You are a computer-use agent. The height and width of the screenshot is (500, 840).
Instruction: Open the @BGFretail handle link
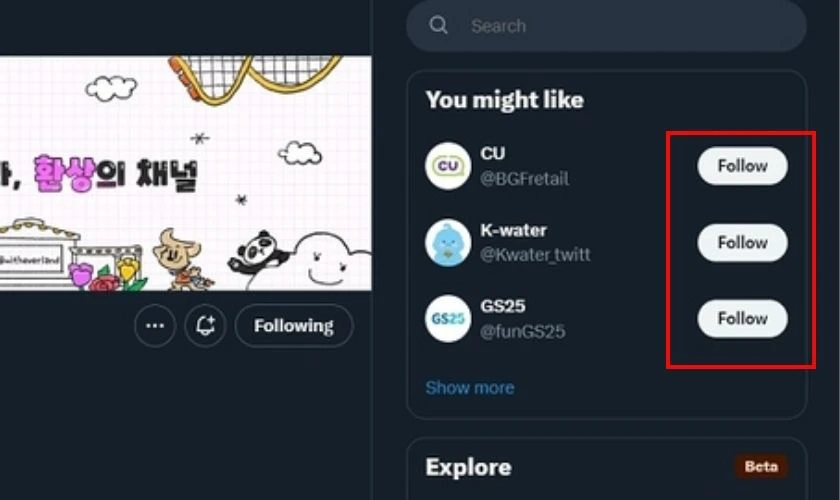point(524,178)
